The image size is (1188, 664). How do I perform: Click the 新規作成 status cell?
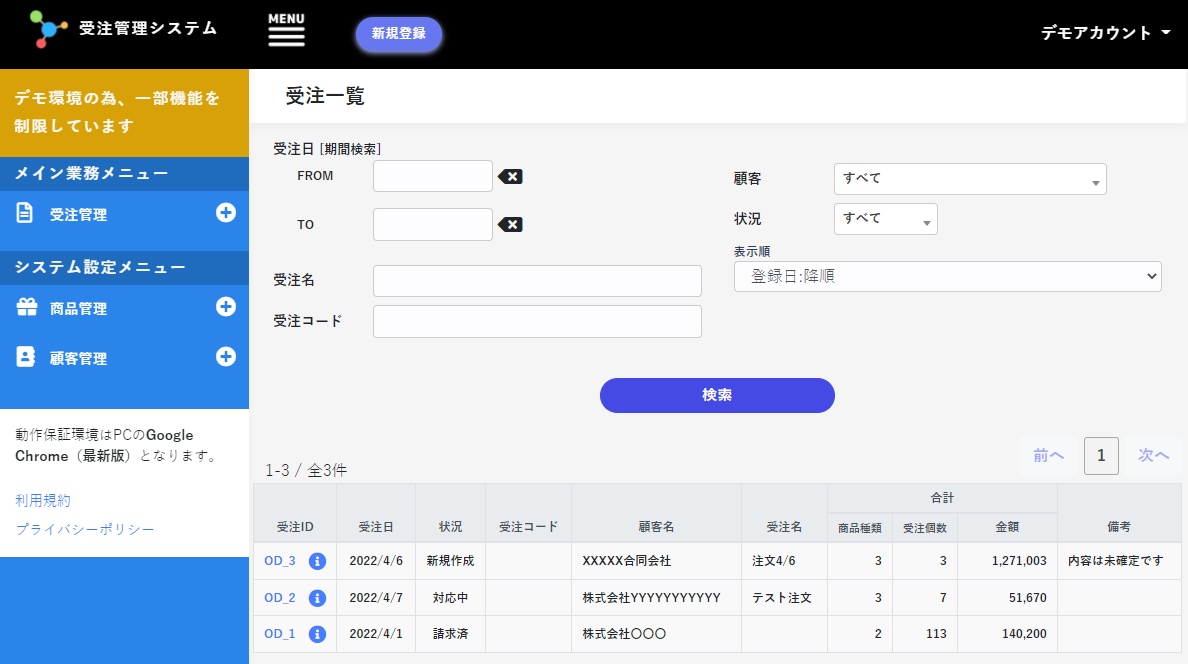(x=450, y=561)
